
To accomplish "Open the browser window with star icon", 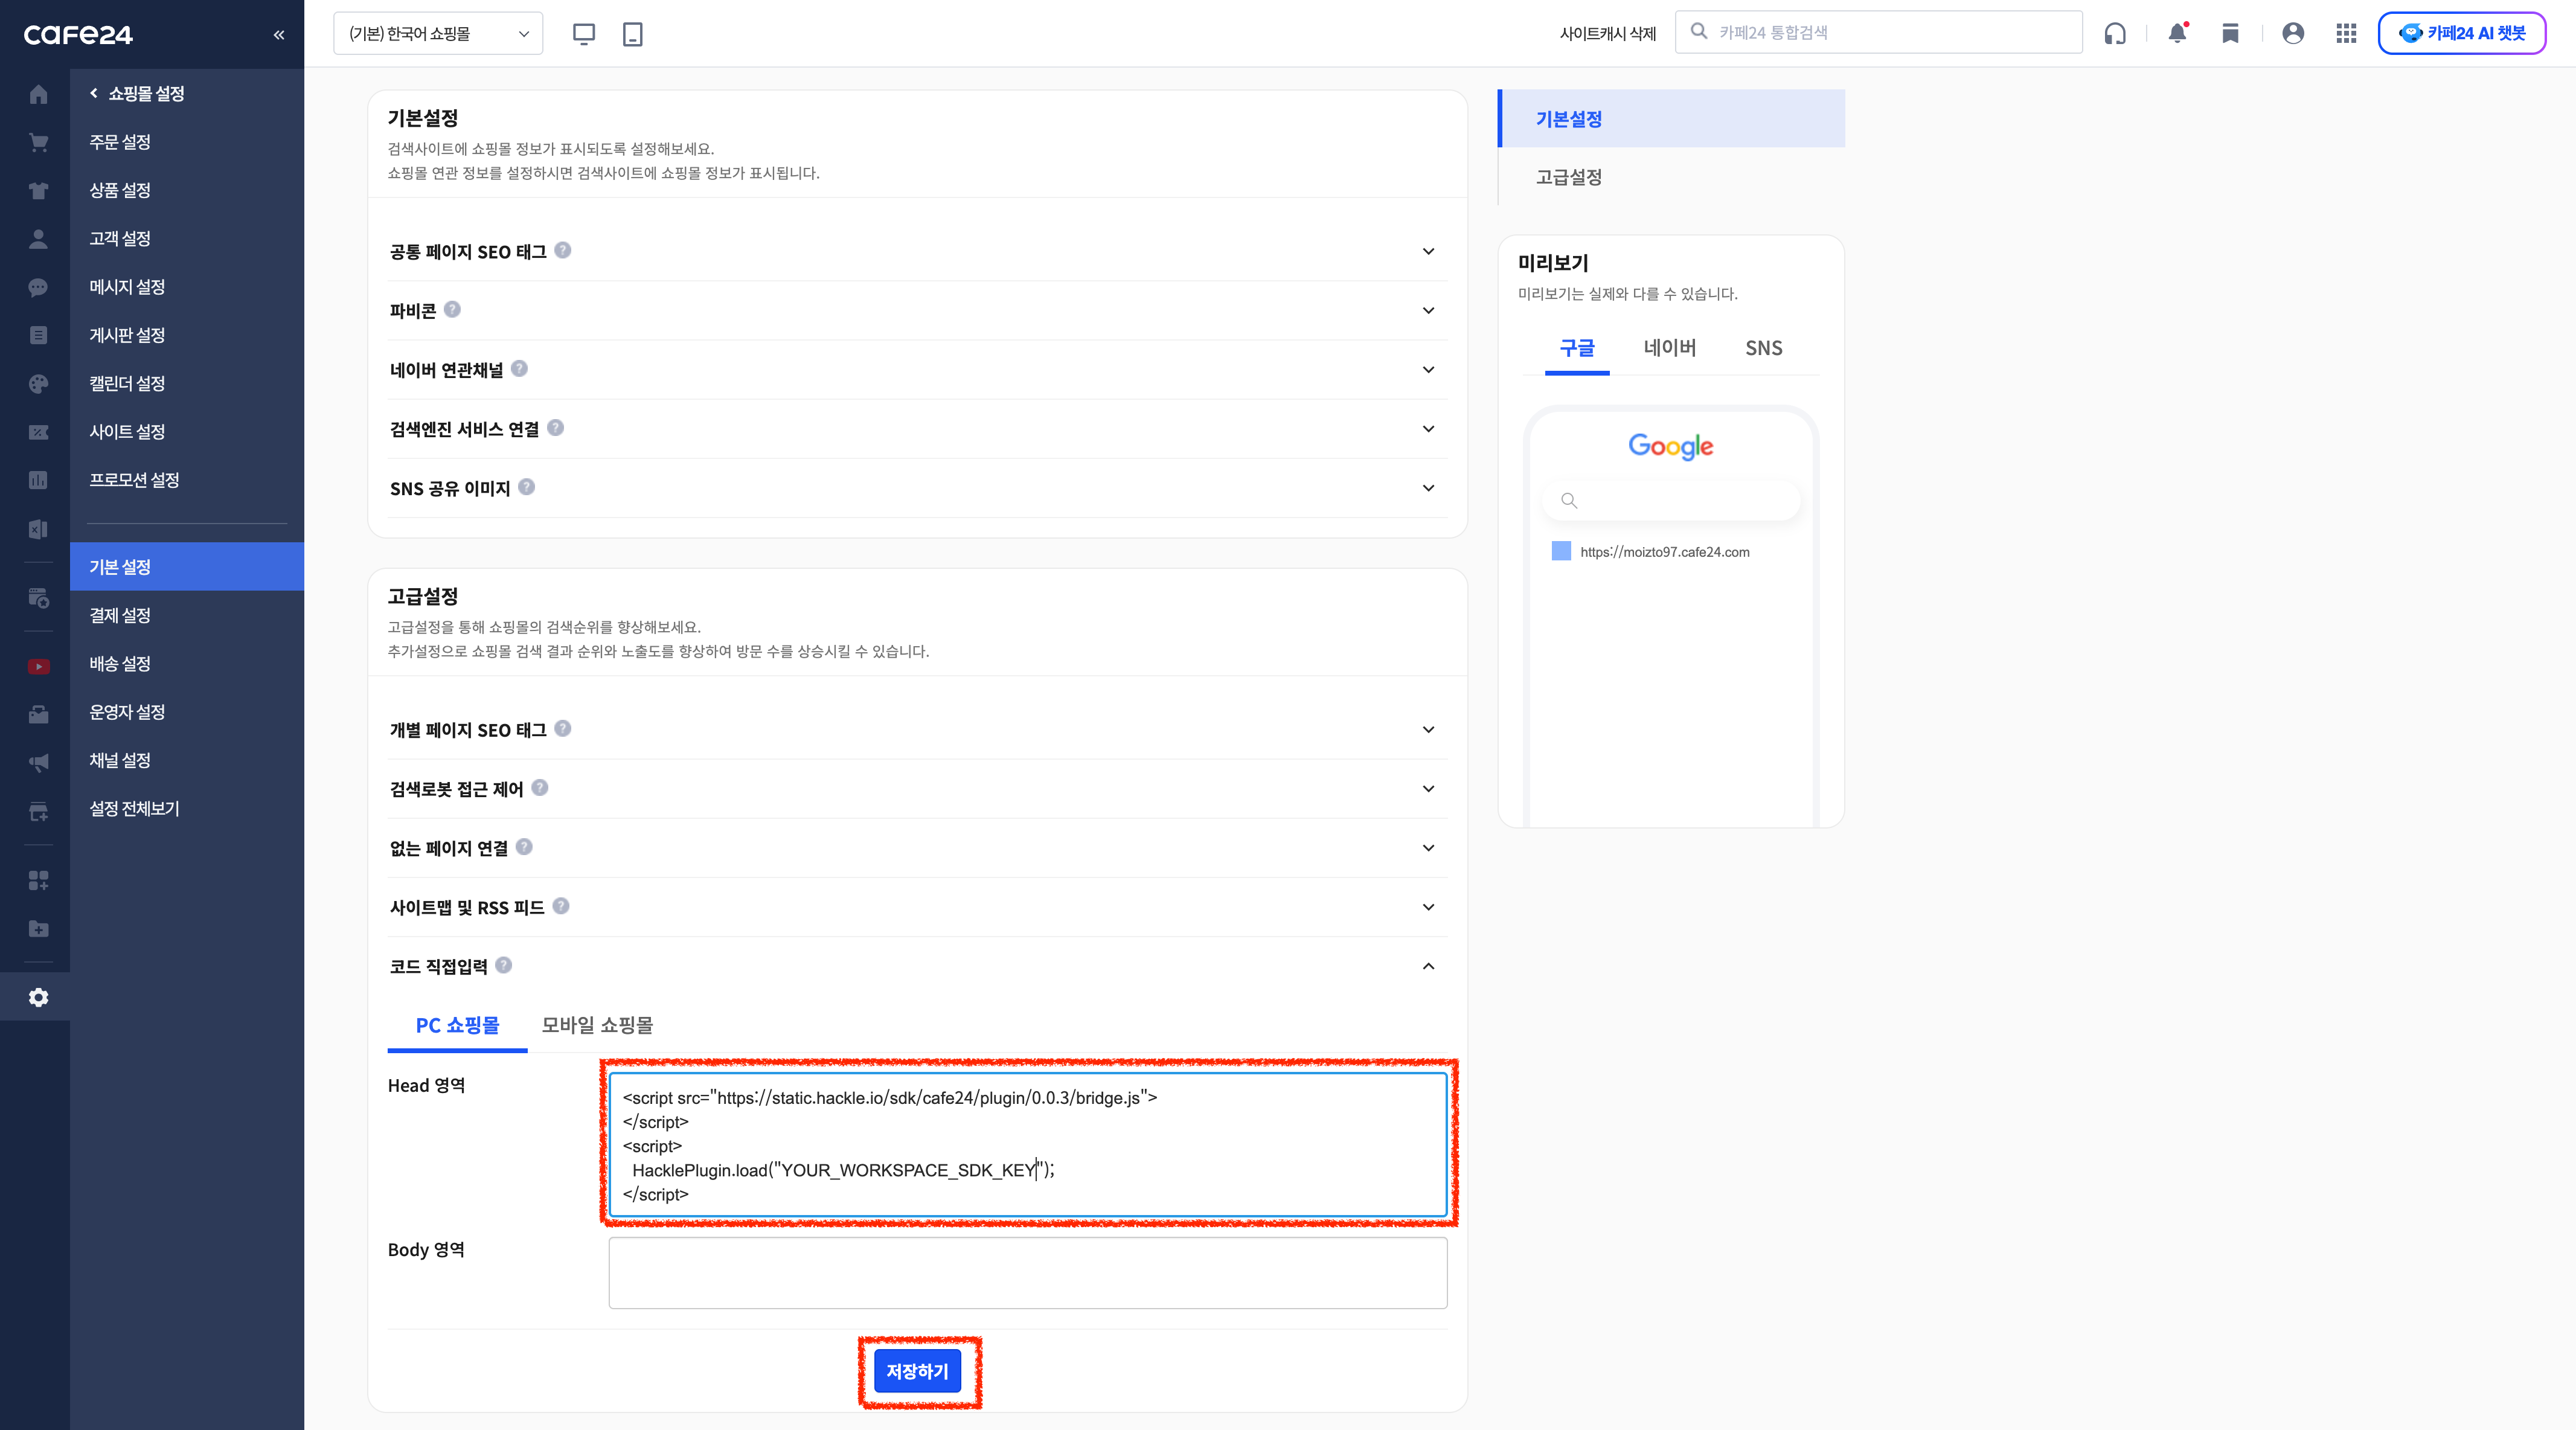I will pos(38,598).
